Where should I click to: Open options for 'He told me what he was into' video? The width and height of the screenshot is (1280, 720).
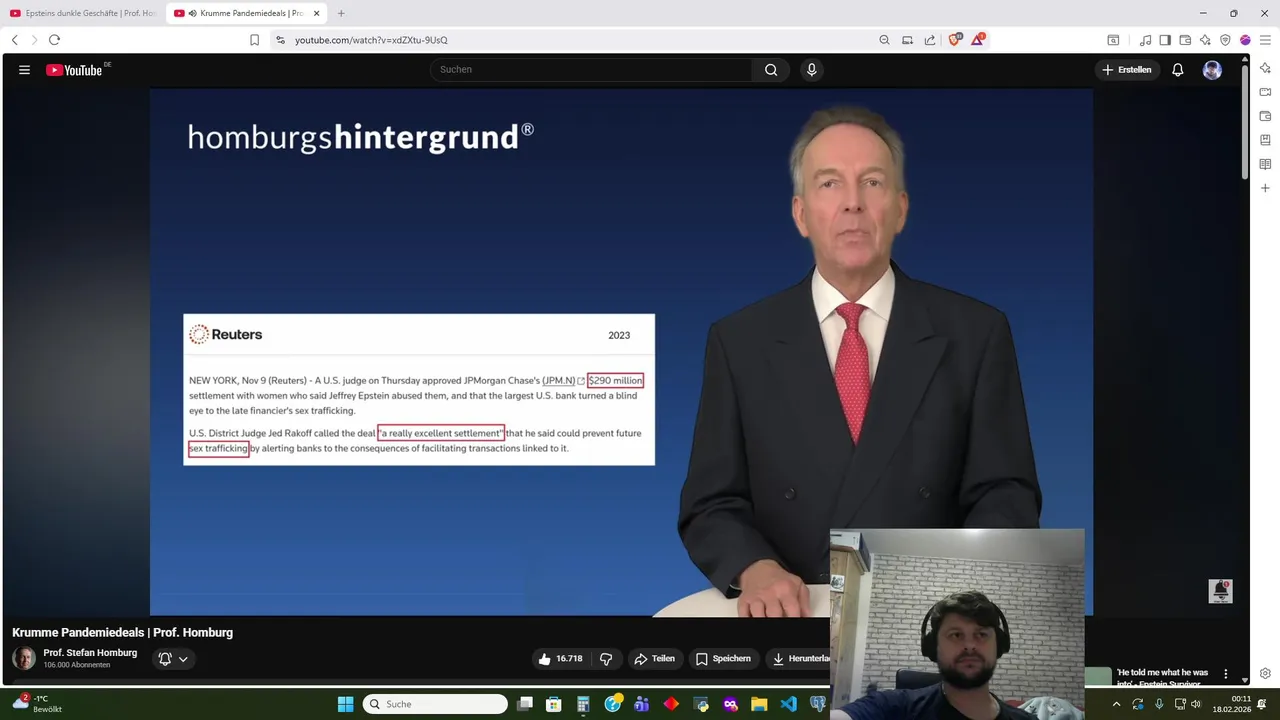click(x=1225, y=674)
